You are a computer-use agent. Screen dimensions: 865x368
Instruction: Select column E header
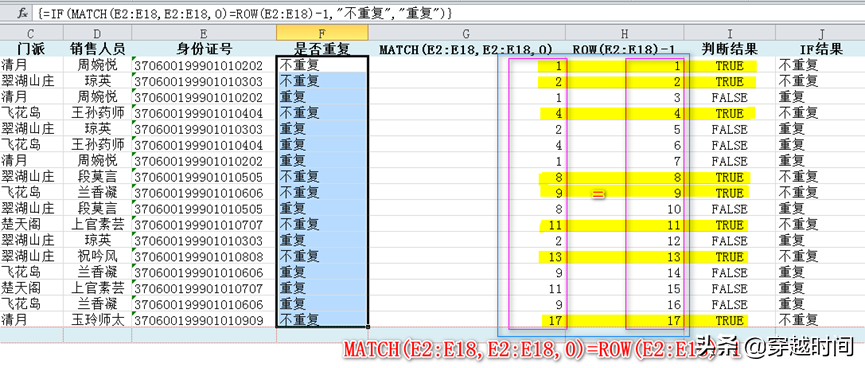(204, 34)
